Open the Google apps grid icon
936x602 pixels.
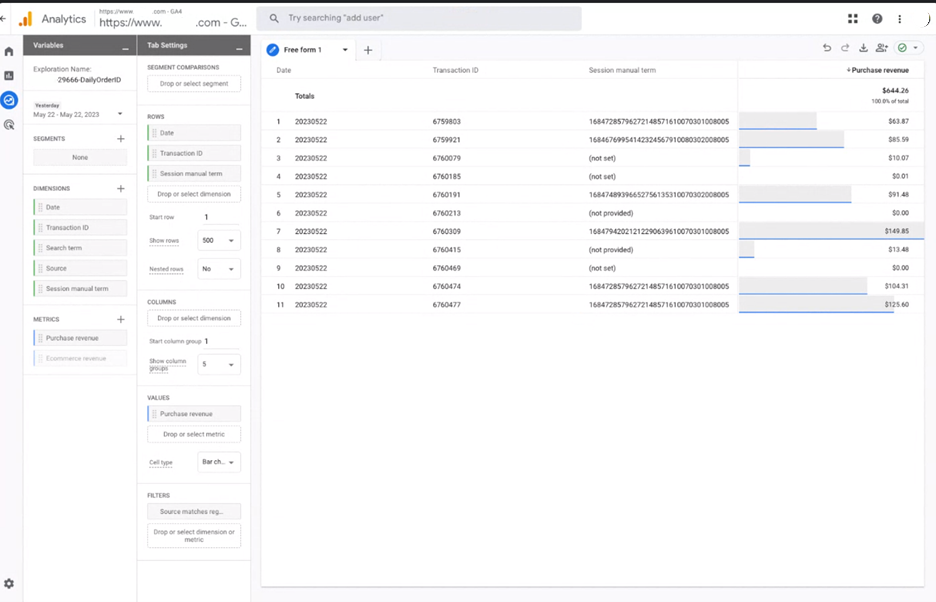853,19
